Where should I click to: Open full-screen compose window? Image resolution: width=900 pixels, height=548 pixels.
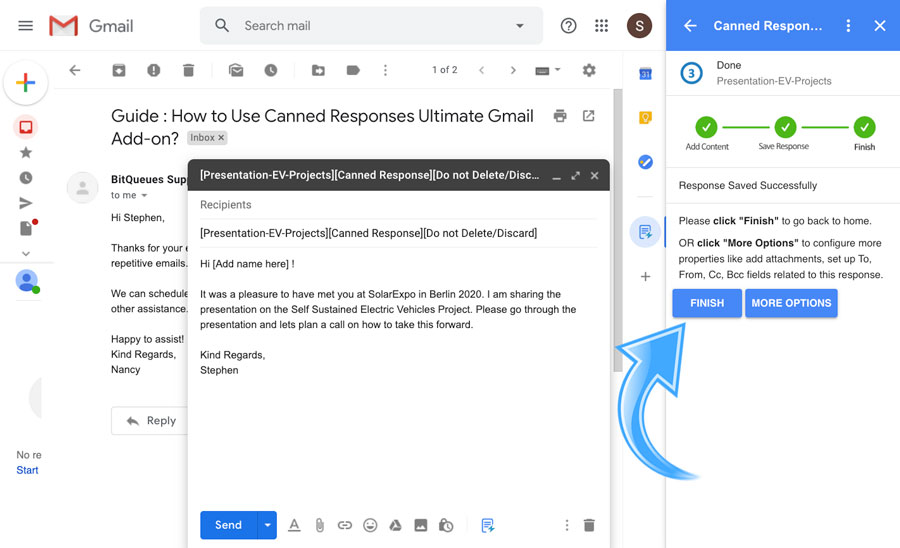575,176
